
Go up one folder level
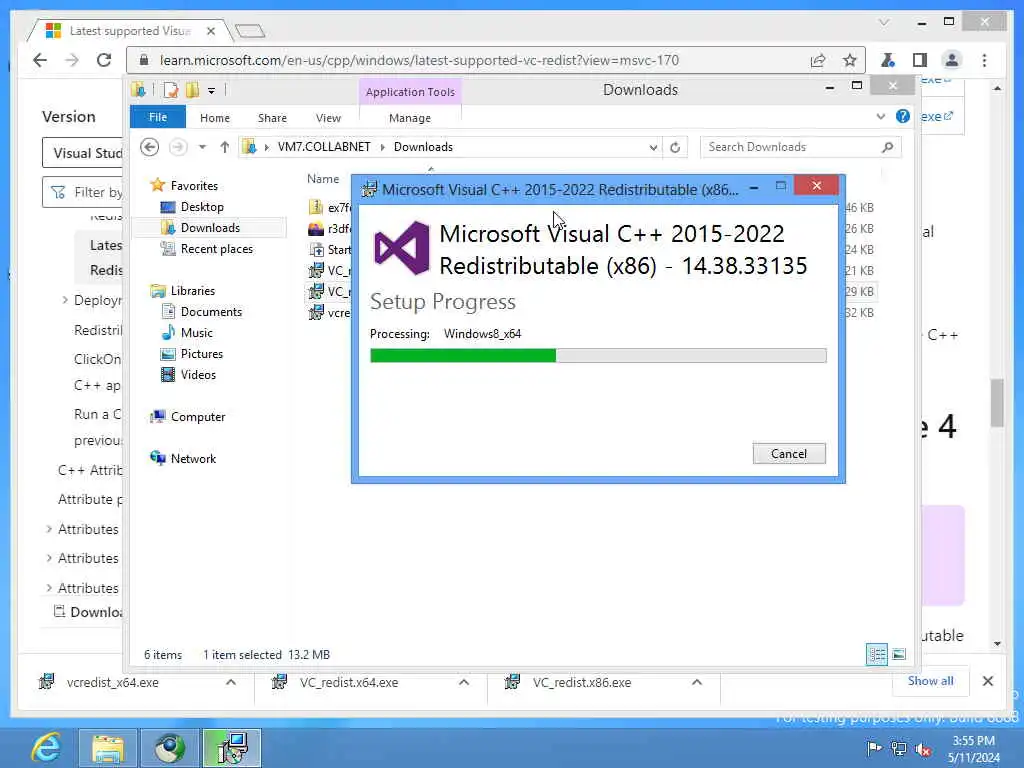point(225,147)
